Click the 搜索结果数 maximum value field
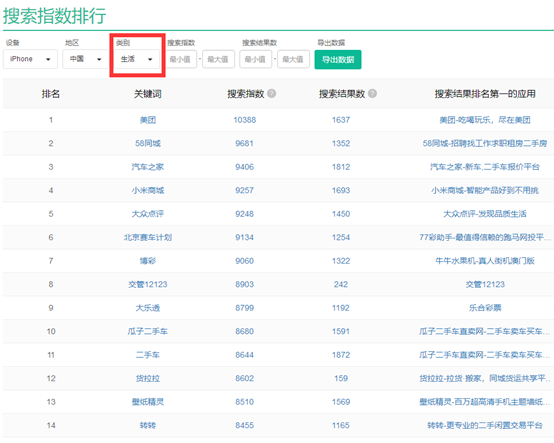Viewport: 554px width, 443px height. coord(293,59)
